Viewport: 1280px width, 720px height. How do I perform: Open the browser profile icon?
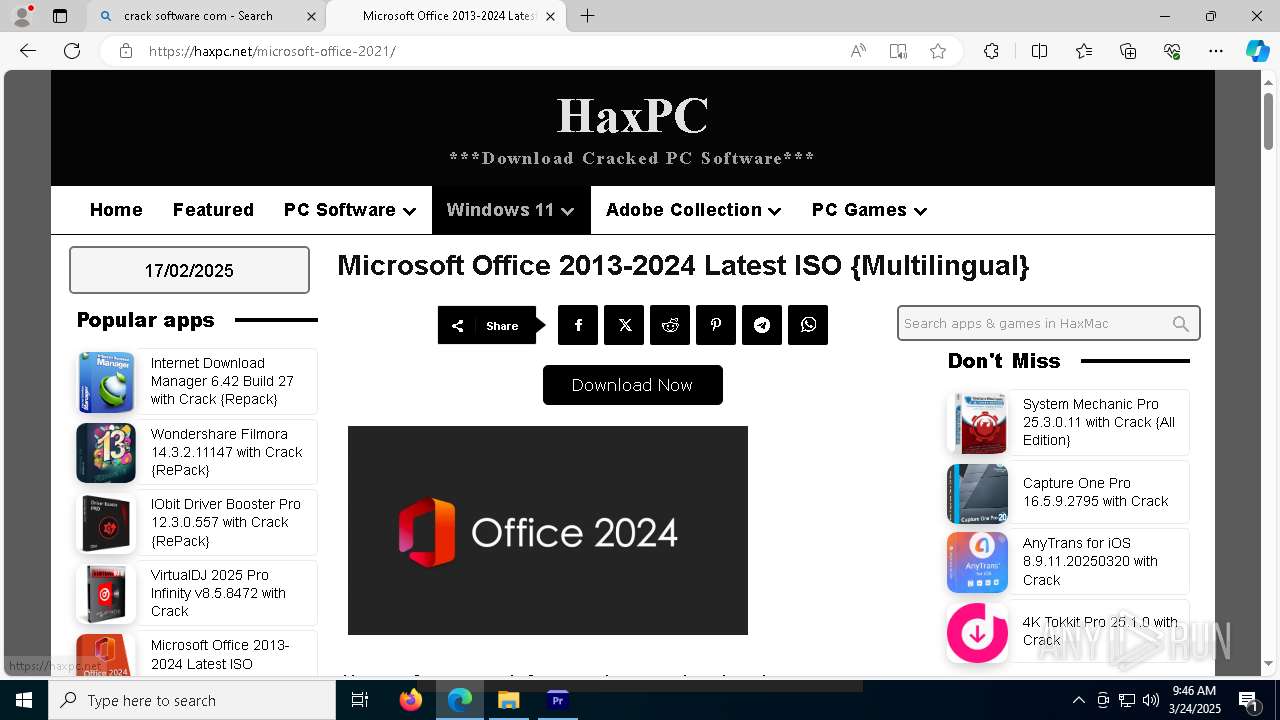22,16
